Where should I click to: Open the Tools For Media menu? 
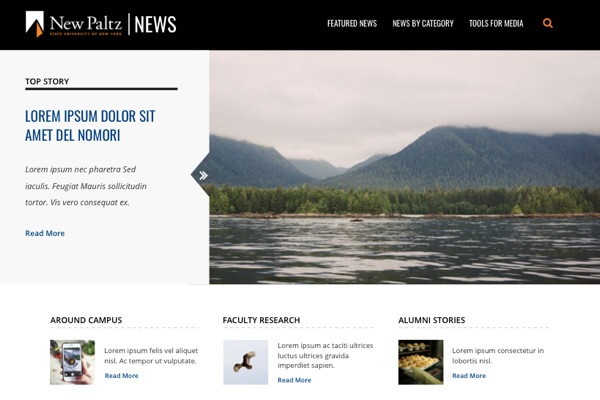(496, 23)
